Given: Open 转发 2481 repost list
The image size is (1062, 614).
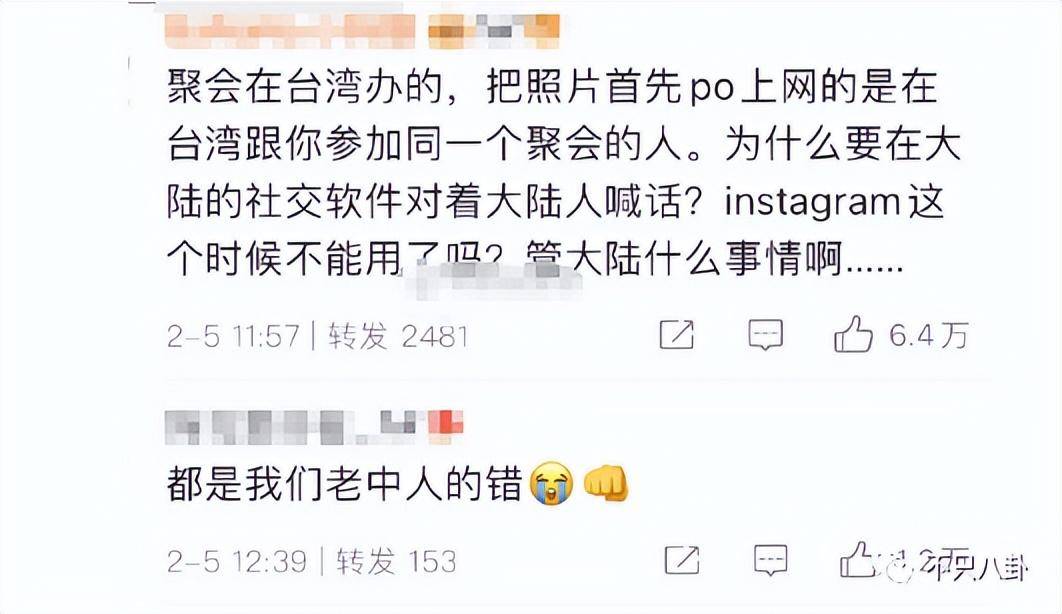Looking at the screenshot, I should [x=398, y=336].
